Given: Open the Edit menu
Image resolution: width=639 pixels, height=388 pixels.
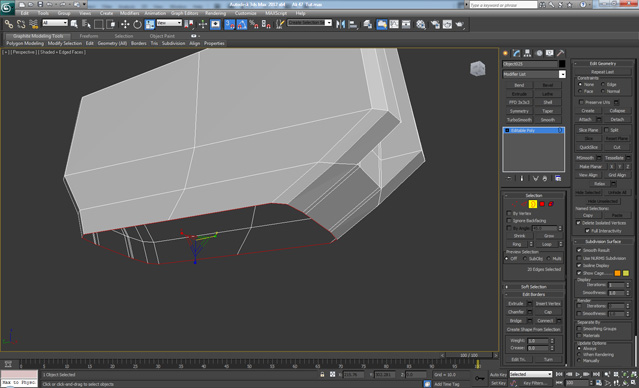Looking at the screenshot, I should point(25,13).
